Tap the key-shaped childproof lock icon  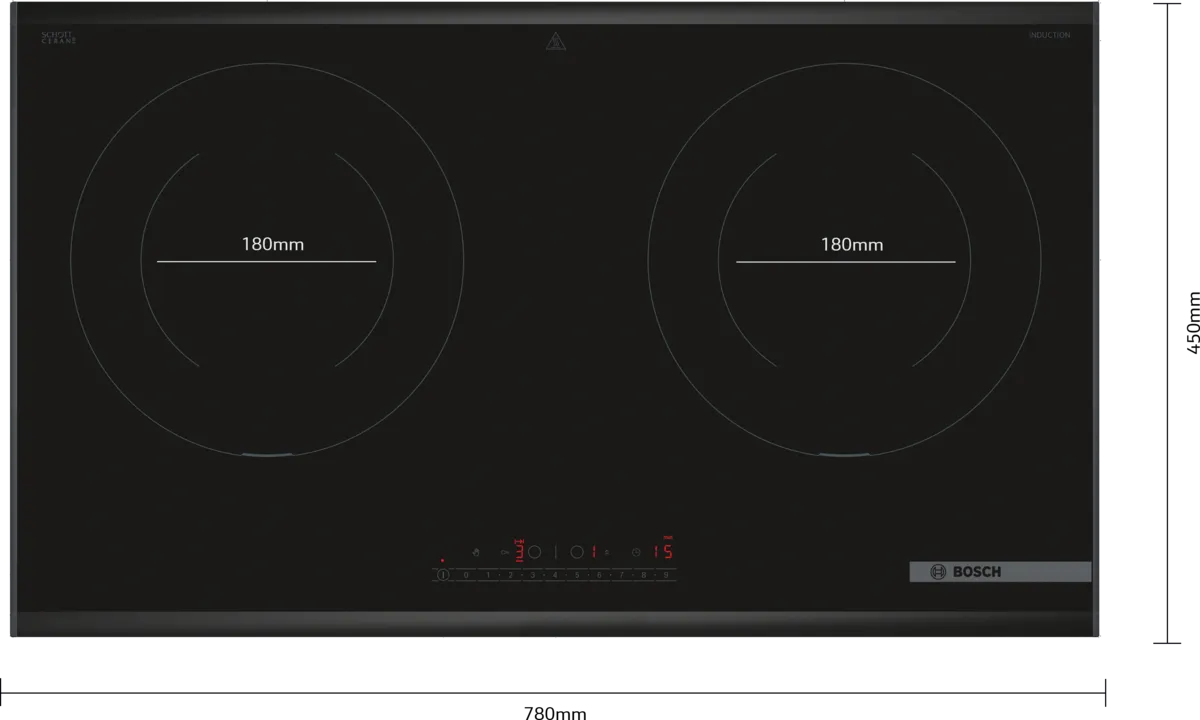(505, 552)
